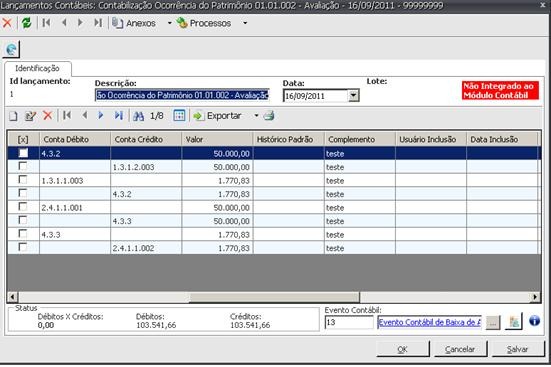This screenshot has width=551, height=367.
Task: Click the red X delete icon in top toolbar
Action: (7, 23)
